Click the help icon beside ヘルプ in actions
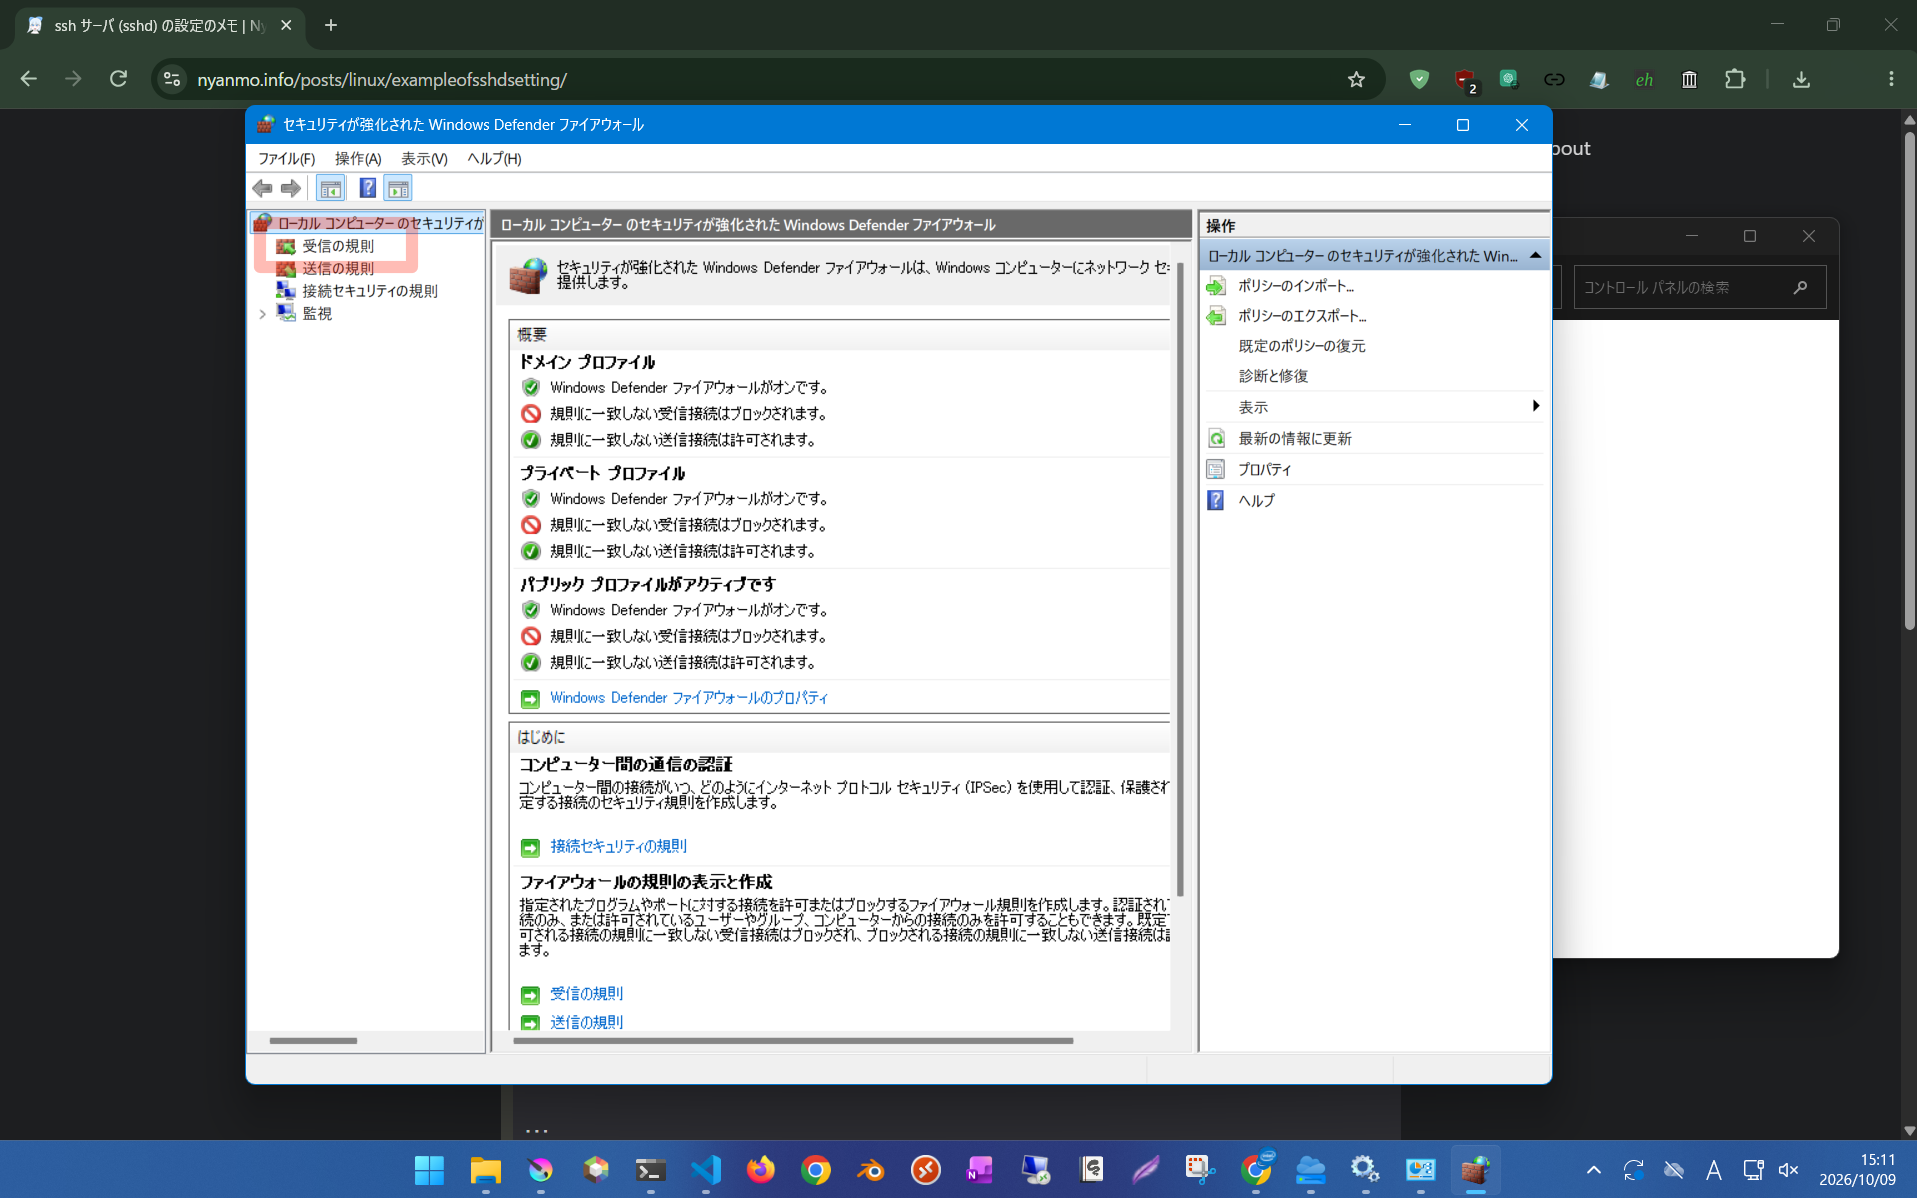 click(1216, 501)
